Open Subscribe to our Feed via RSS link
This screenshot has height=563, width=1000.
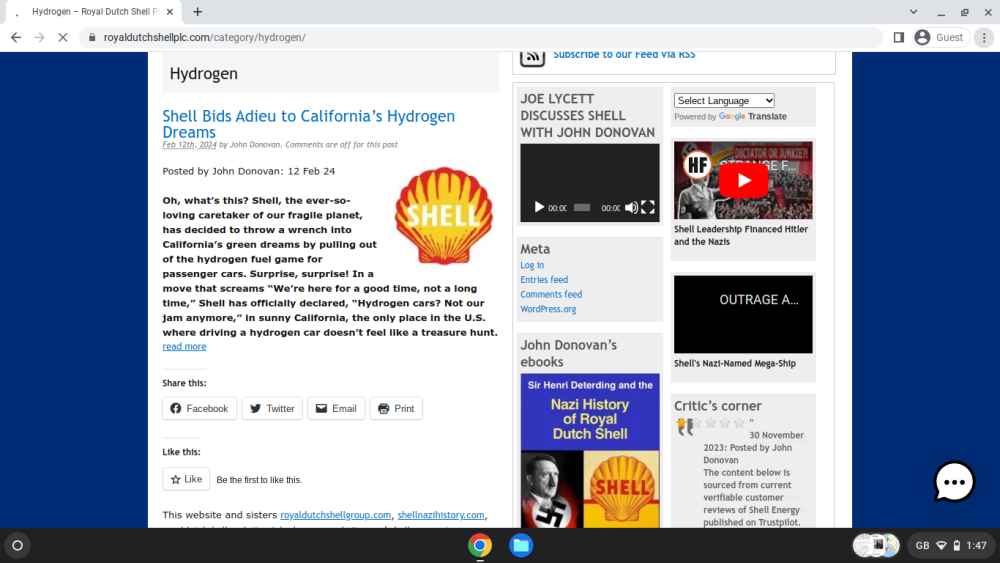(624, 55)
